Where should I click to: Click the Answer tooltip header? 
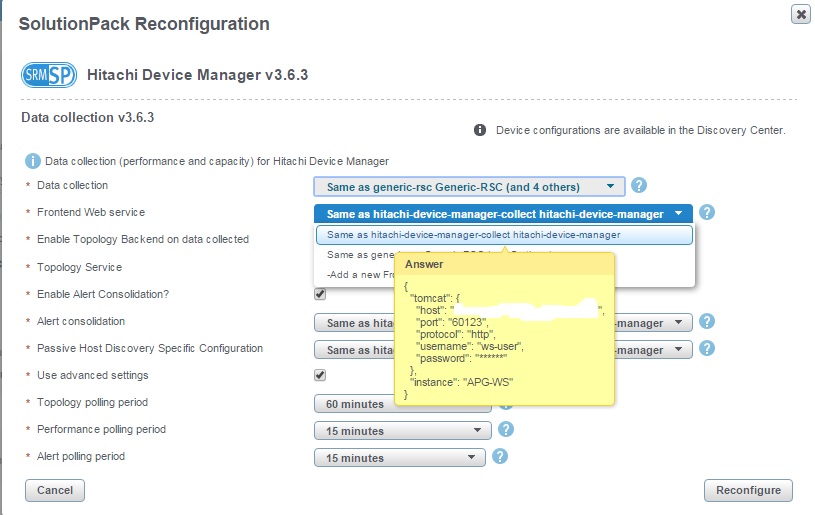coord(504,264)
